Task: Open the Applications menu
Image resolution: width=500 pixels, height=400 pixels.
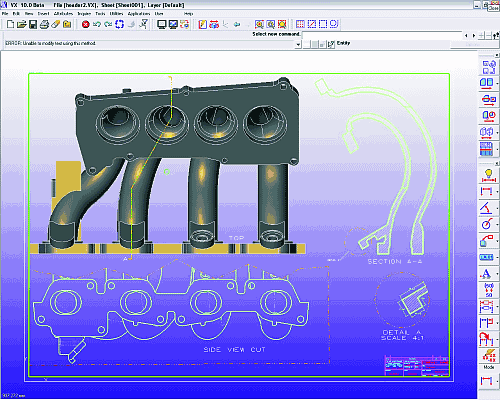Action: tap(139, 14)
